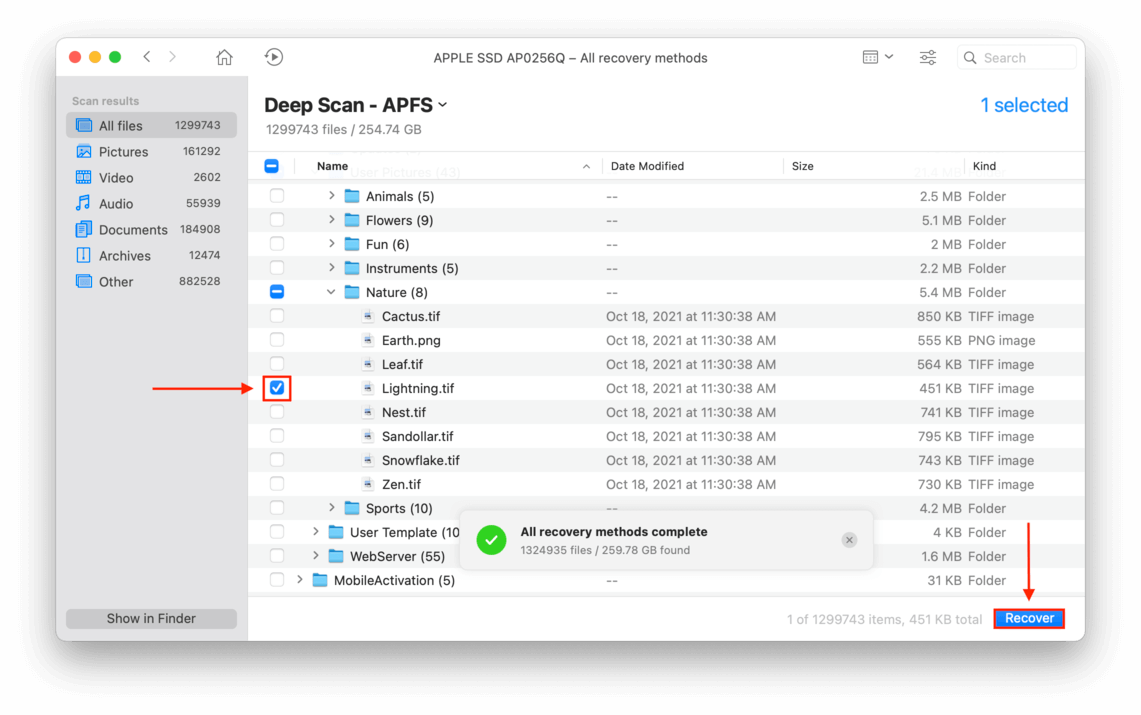Select the Sandollar.tif file row
Viewport: 1141px width, 715px height.
point(666,436)
